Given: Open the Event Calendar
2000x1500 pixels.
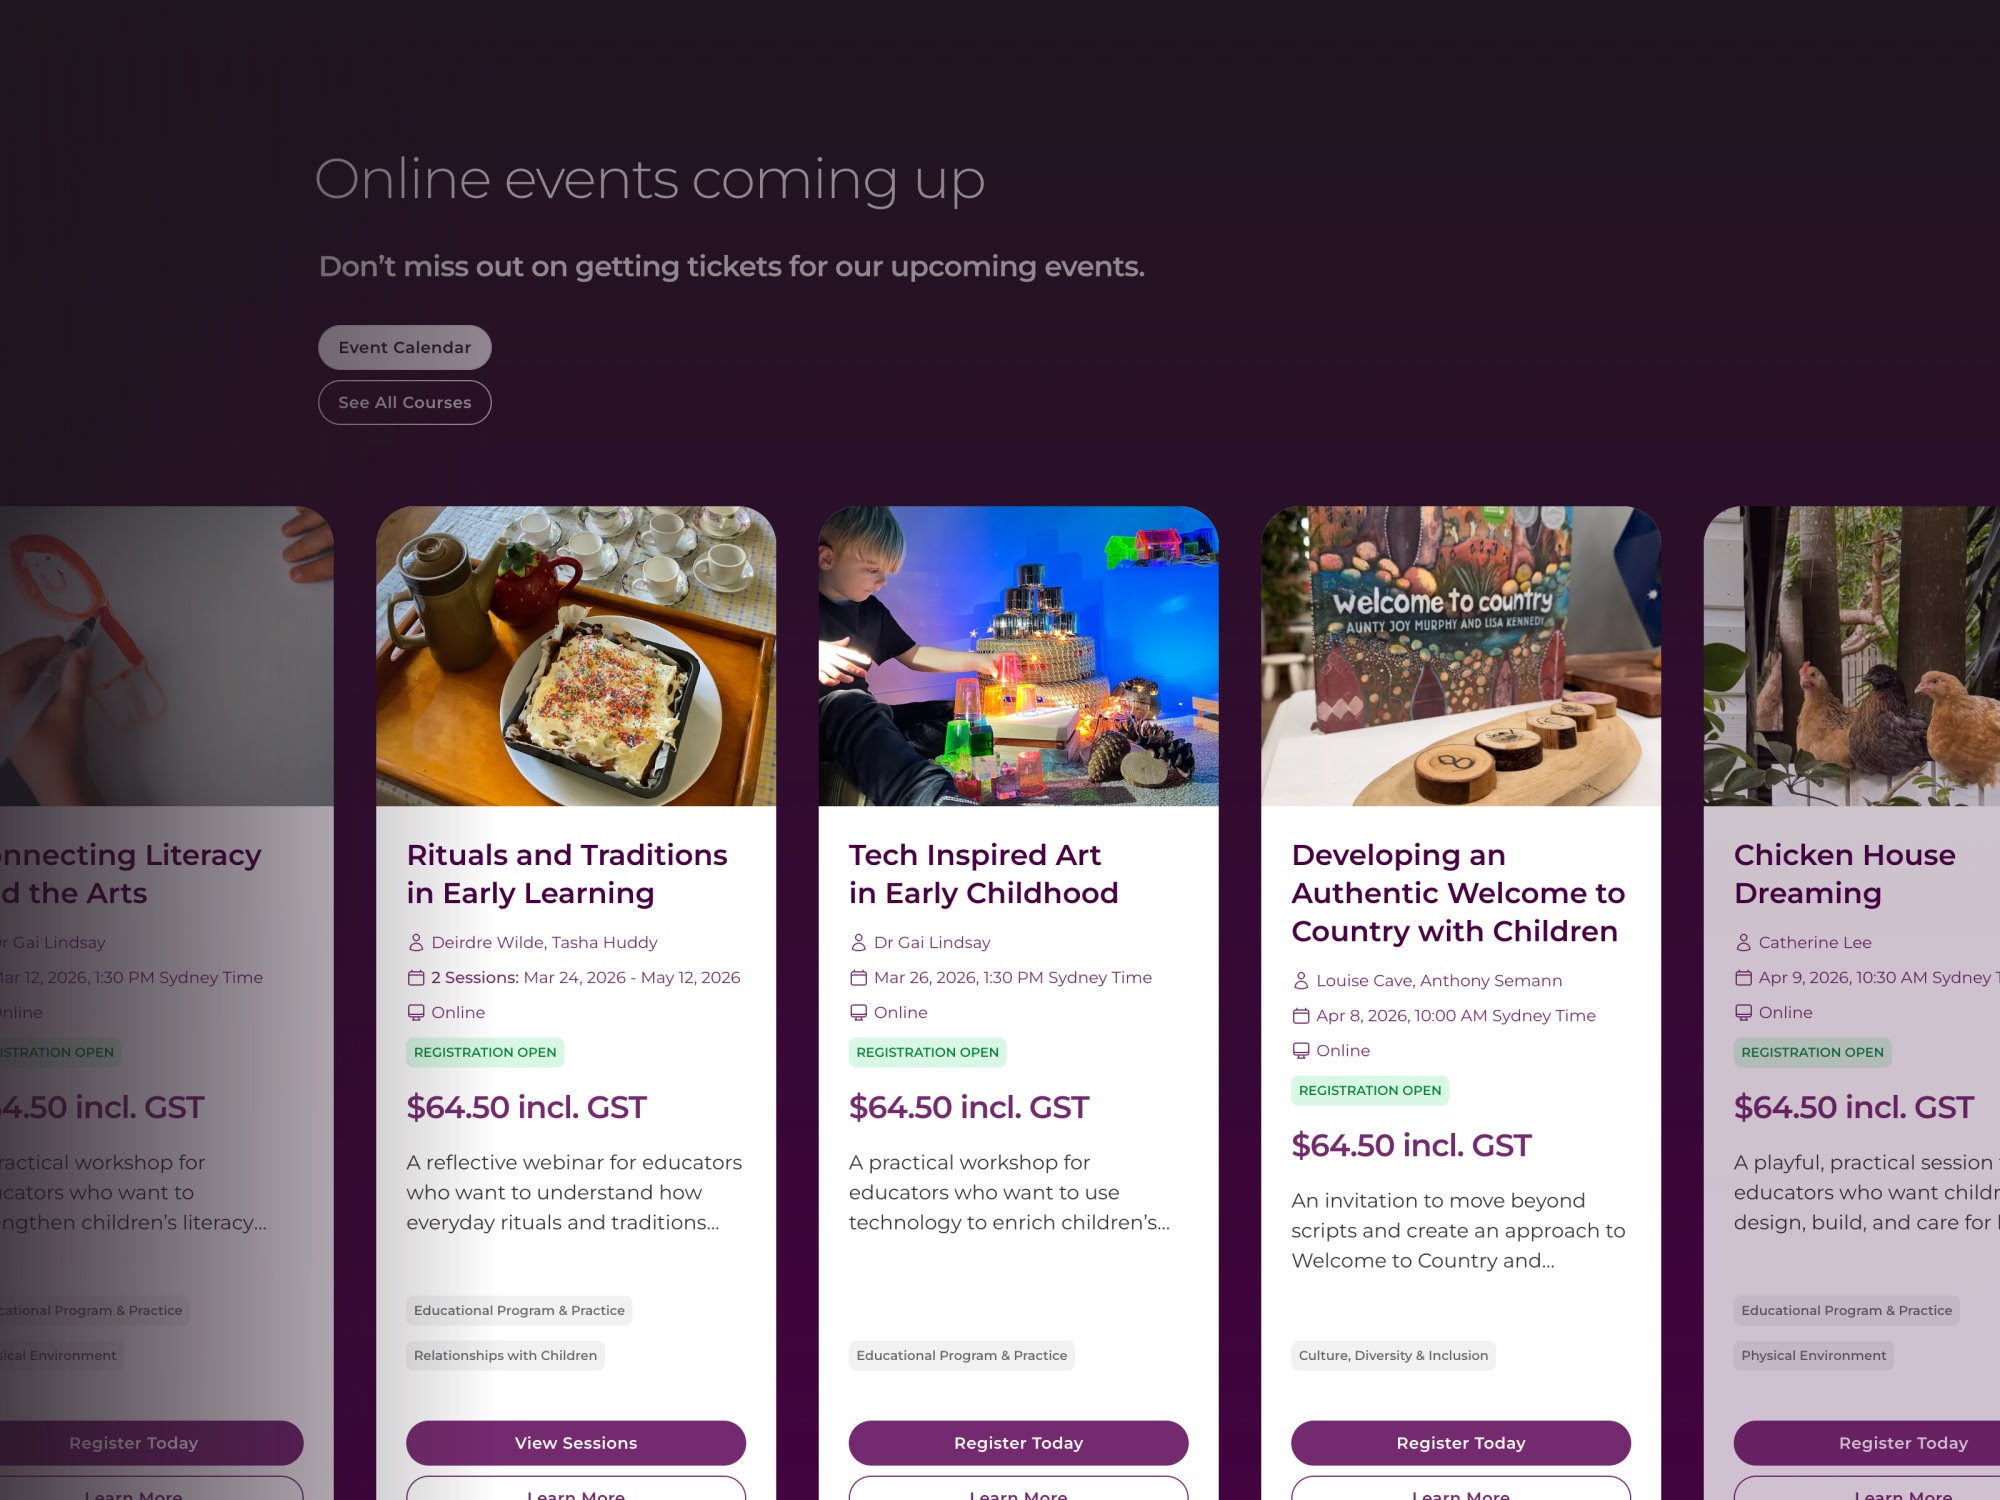Looking at the screenshot, I should point(404,347).
